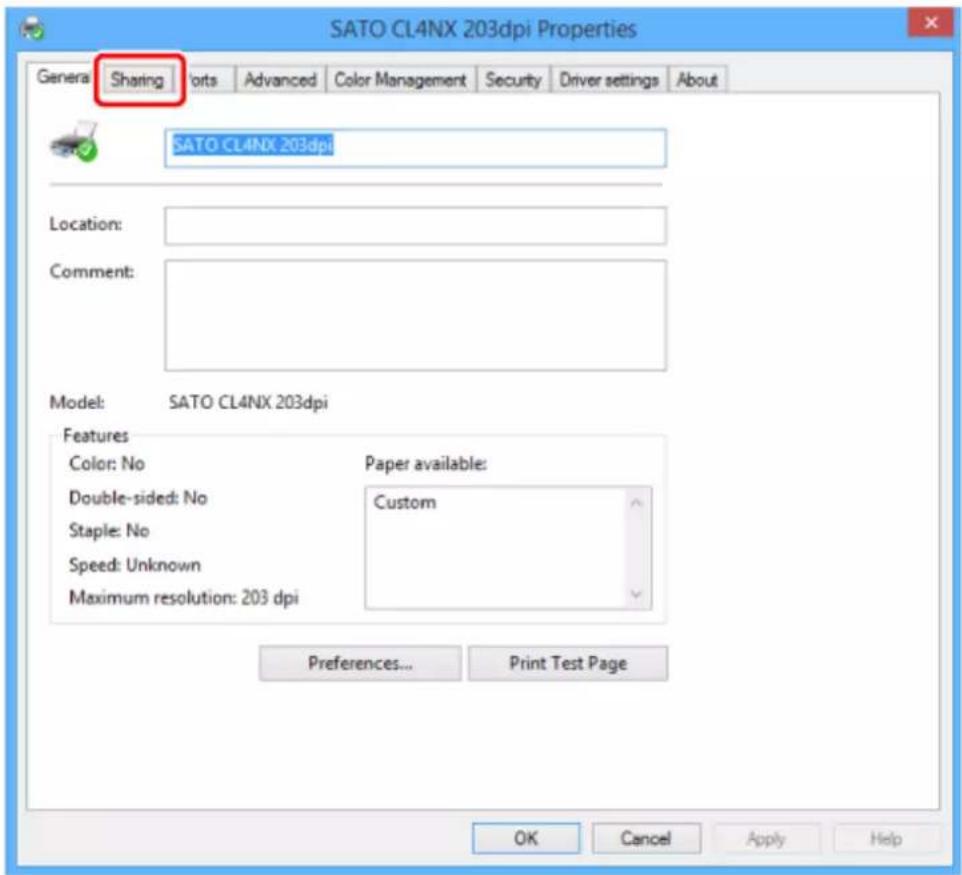Click Print Test Page button
The height and width of the screenshot is (875, 962).
(568, 663)
